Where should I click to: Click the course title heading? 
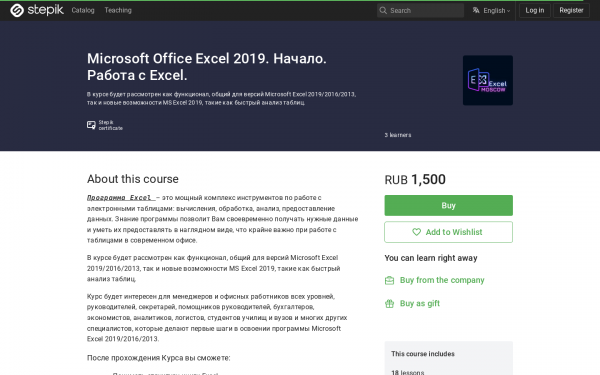point(207,67)
